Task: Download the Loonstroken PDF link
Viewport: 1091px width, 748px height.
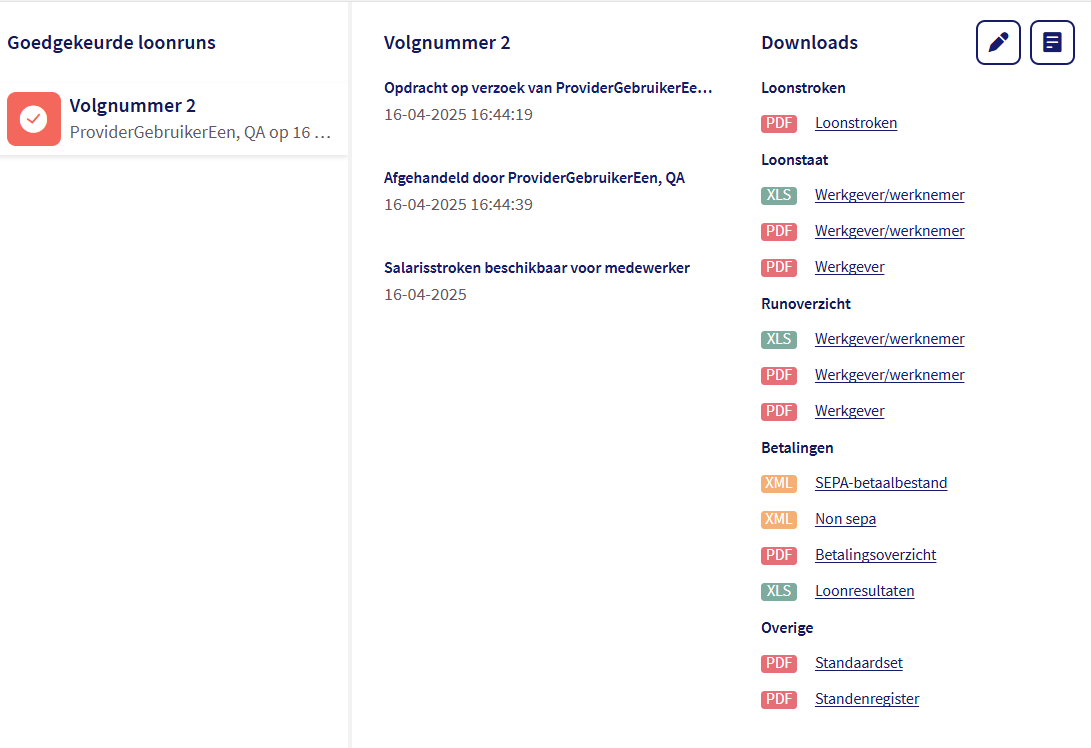Action: 855,123
